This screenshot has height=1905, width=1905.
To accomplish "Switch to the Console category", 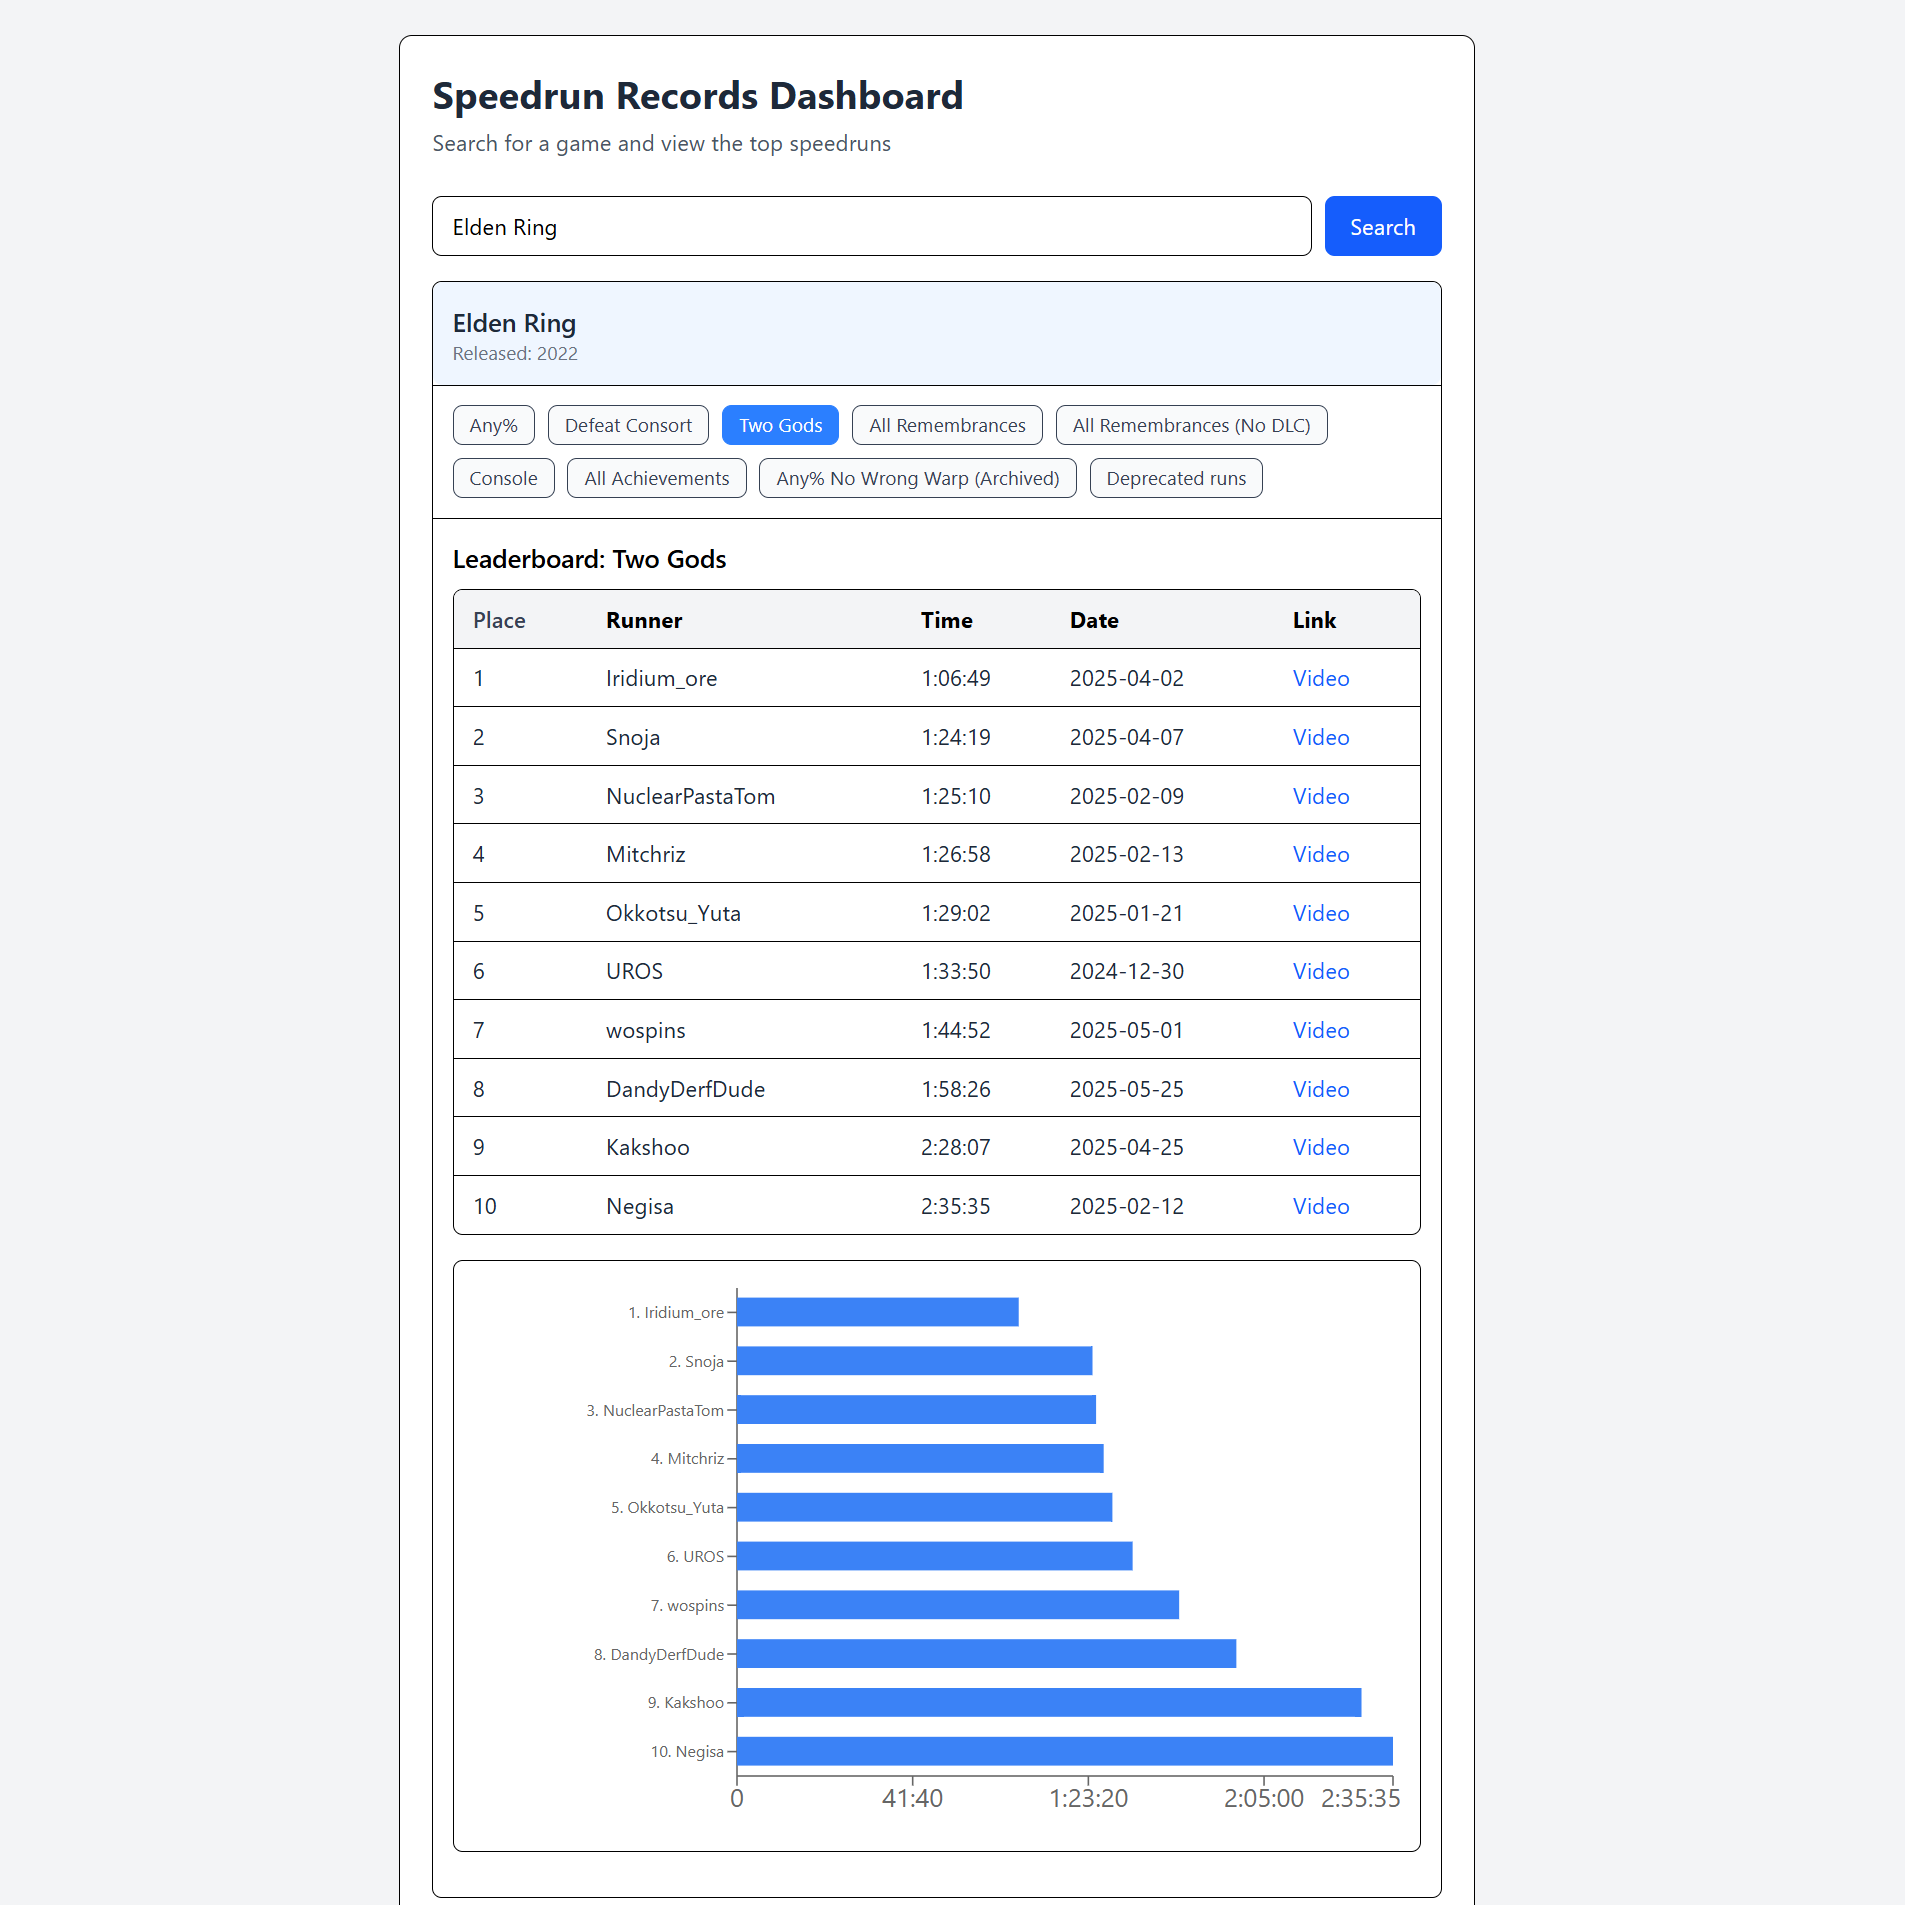I will pos(503,478).
